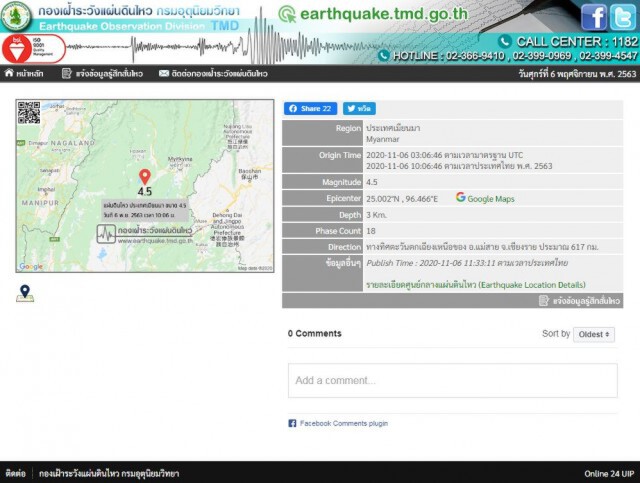Click the document icon in the grey report bar

click(x=544, y=301)
